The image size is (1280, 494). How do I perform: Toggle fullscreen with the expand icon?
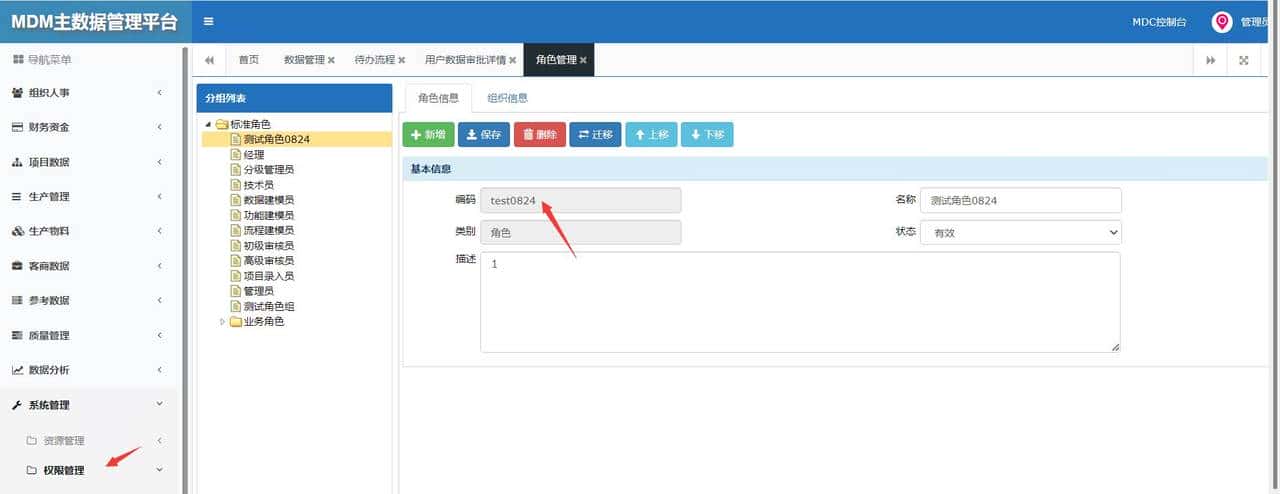click(1244, 60)
